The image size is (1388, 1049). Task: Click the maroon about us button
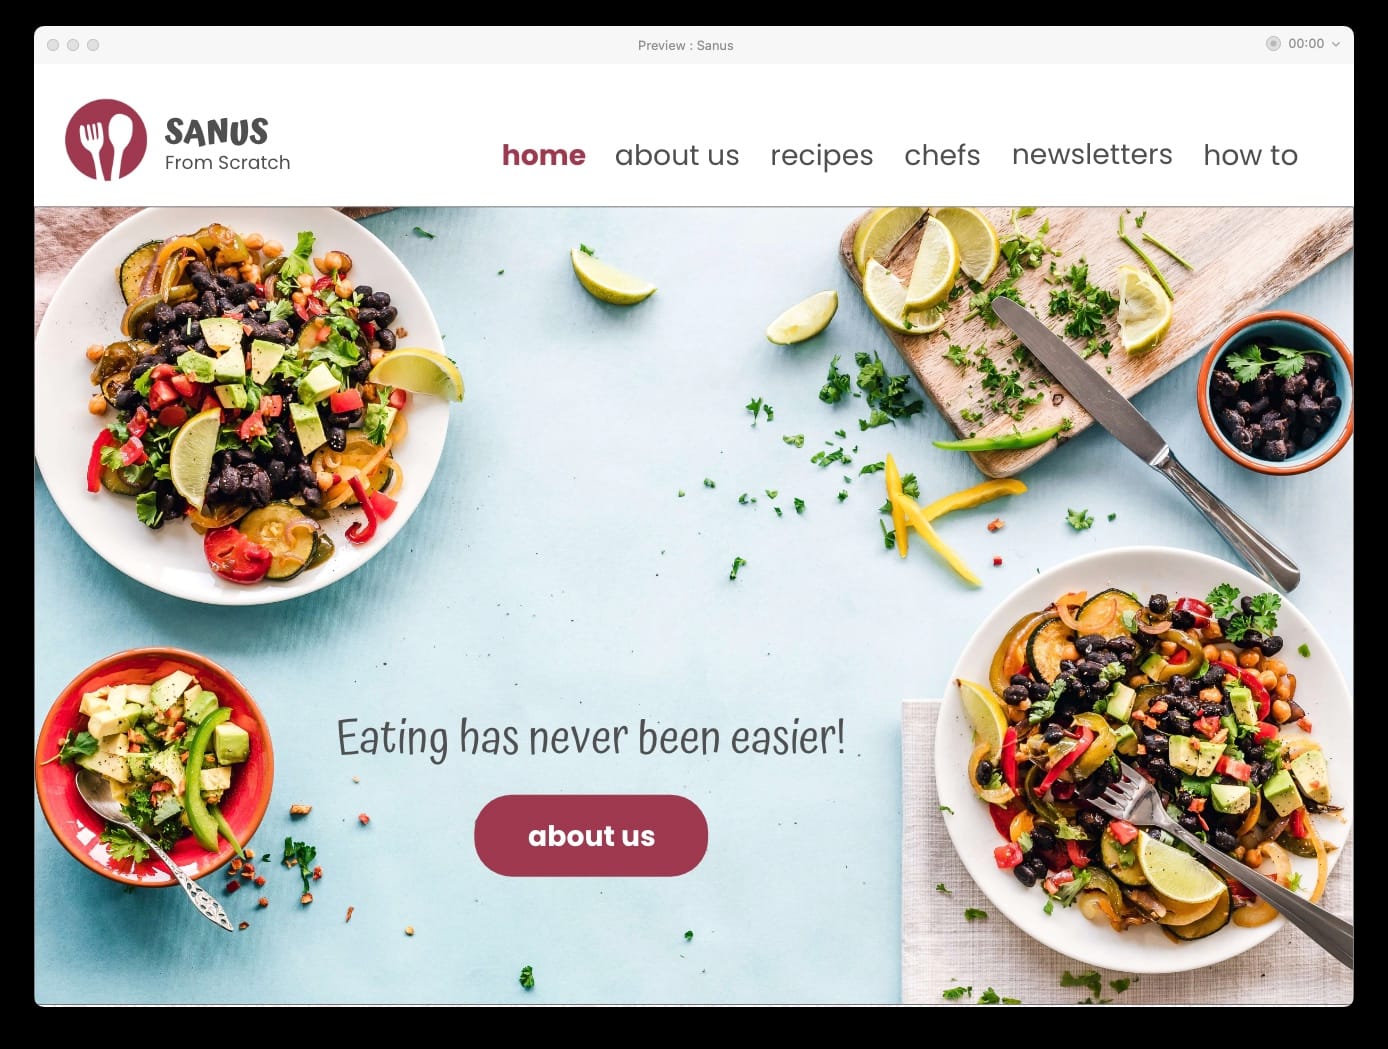pos(591,836)
